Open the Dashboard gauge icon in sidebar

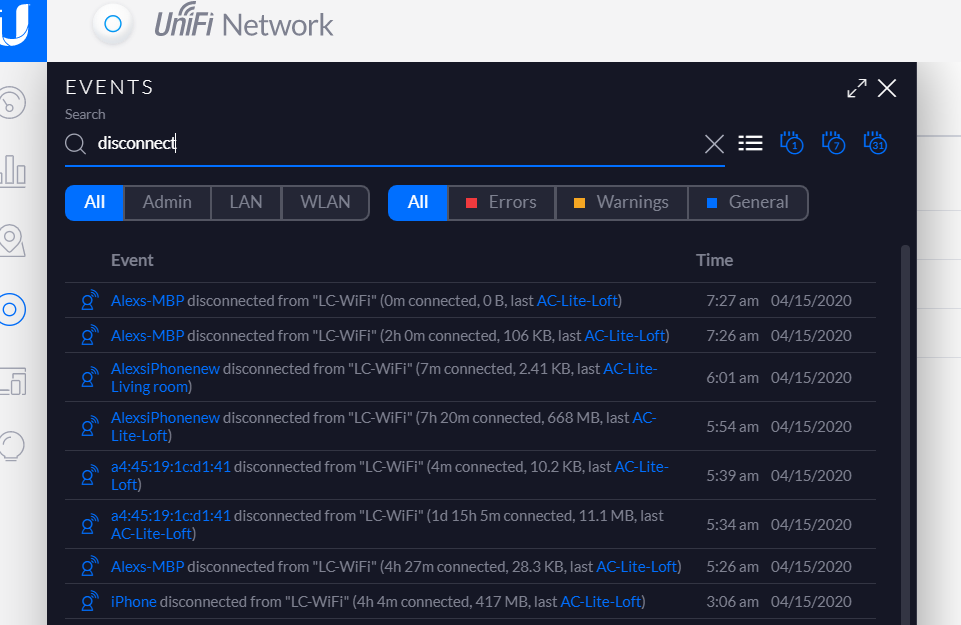tap(12, 103)
